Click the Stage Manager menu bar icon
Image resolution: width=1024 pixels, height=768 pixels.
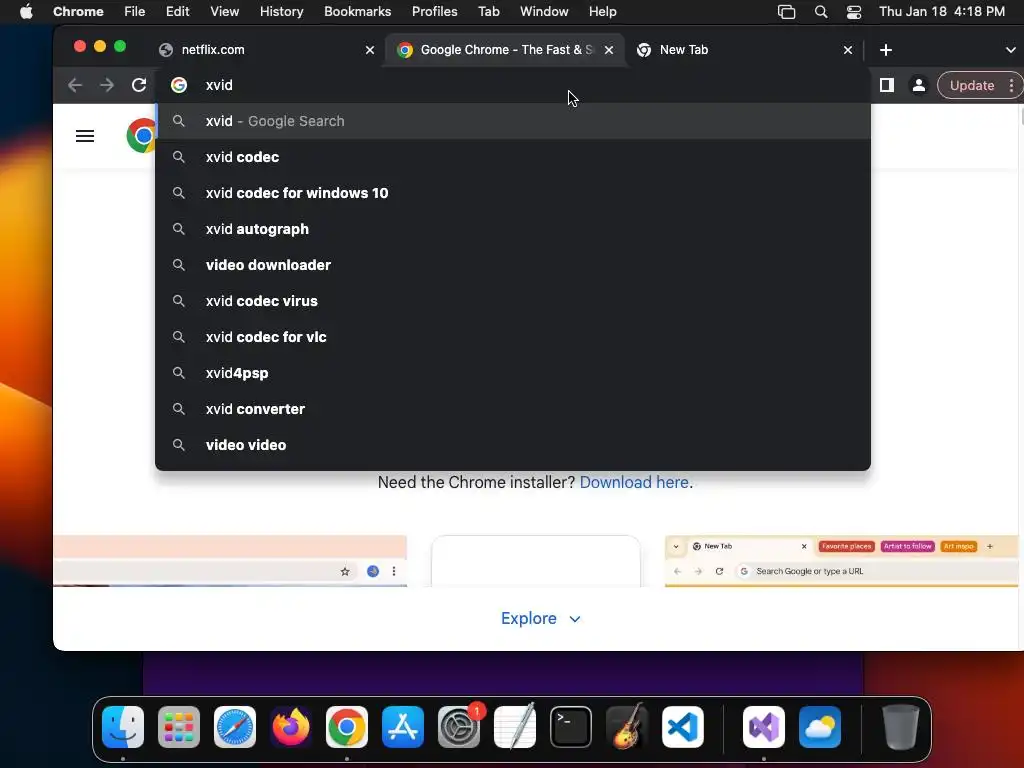pyautogui.click(x=786, y=12)
